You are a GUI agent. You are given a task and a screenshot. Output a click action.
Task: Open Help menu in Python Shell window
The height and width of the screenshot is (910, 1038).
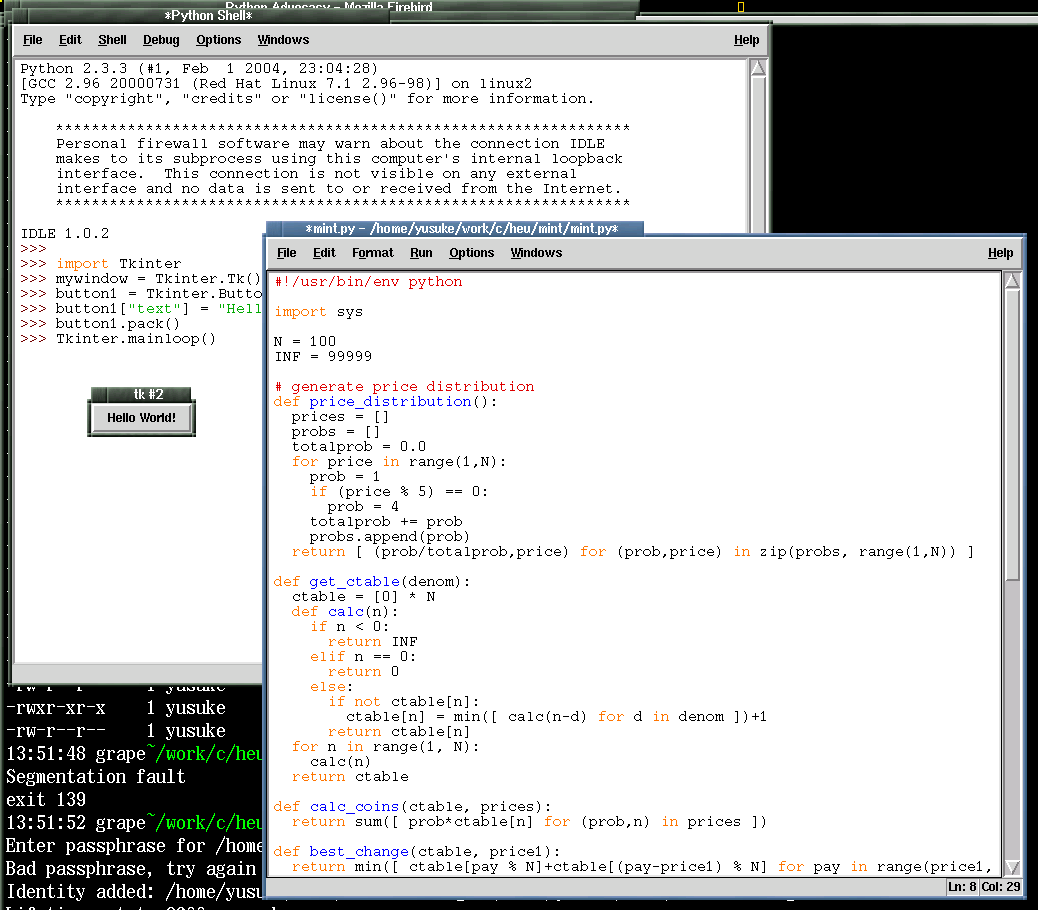pyautogui.click(x=746, y=40)
